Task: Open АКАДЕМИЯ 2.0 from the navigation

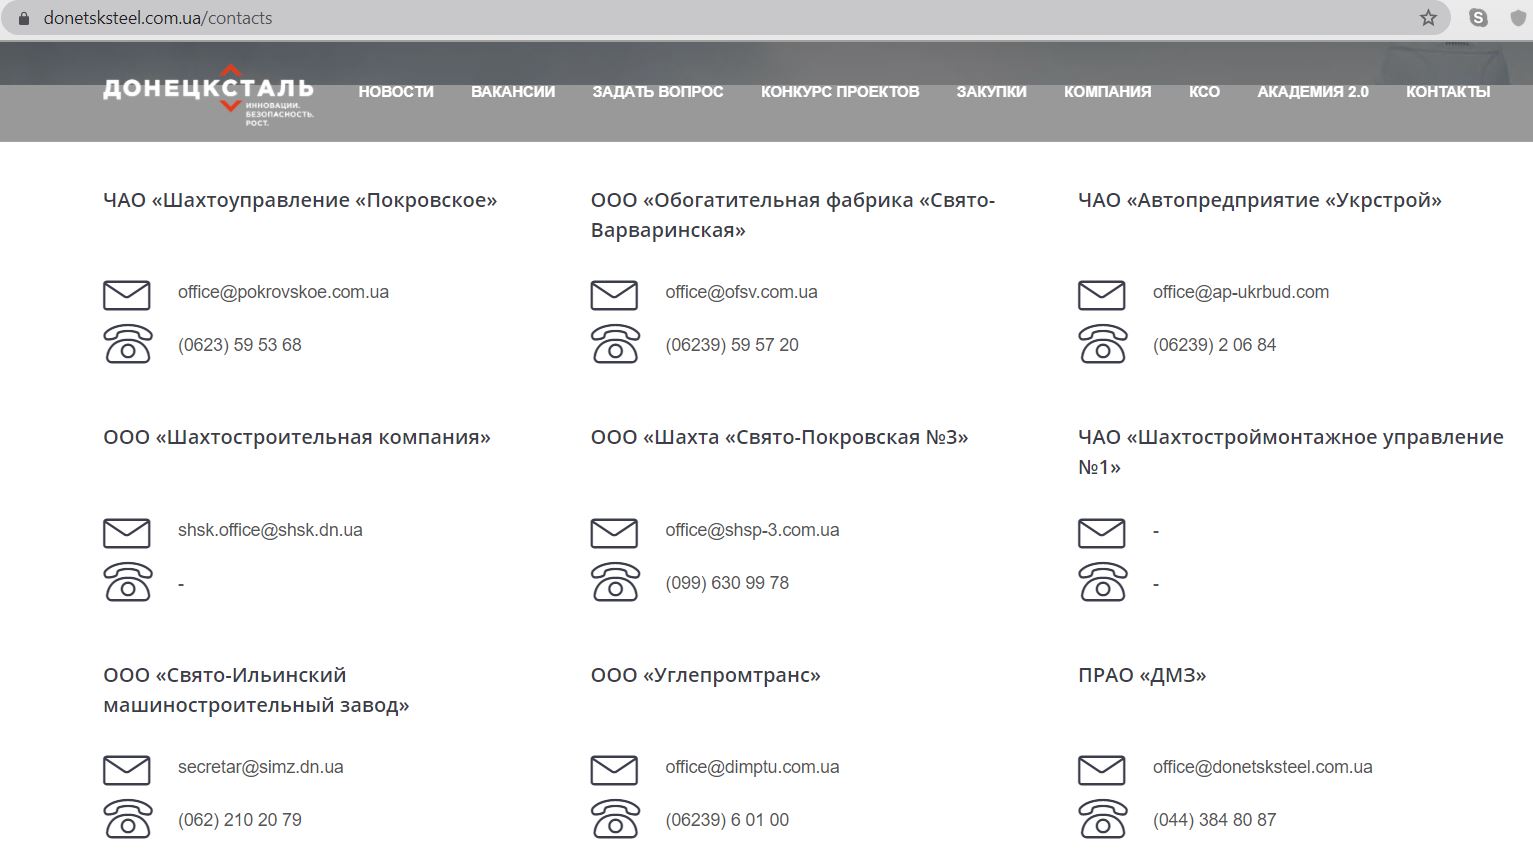Action: (x=1313, y=92)
